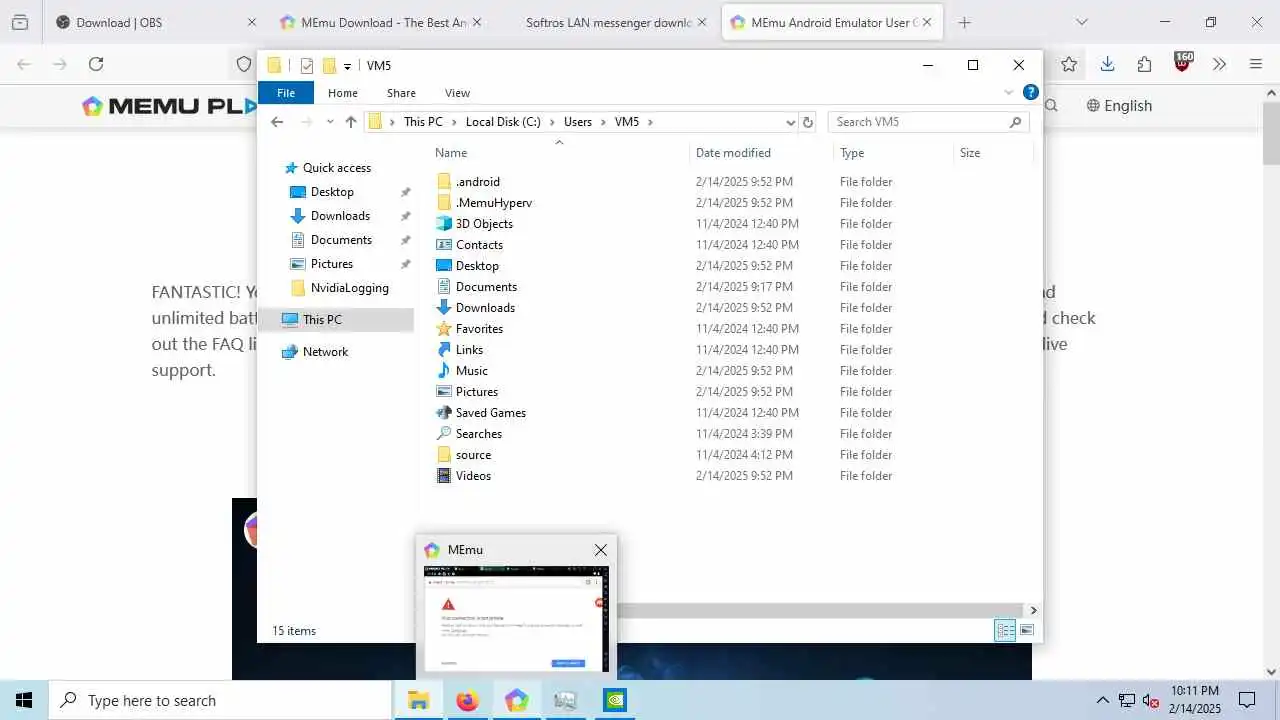Open recent locations dropdown arrow
Screen dimensions: 1280x720
pos(328,122)
